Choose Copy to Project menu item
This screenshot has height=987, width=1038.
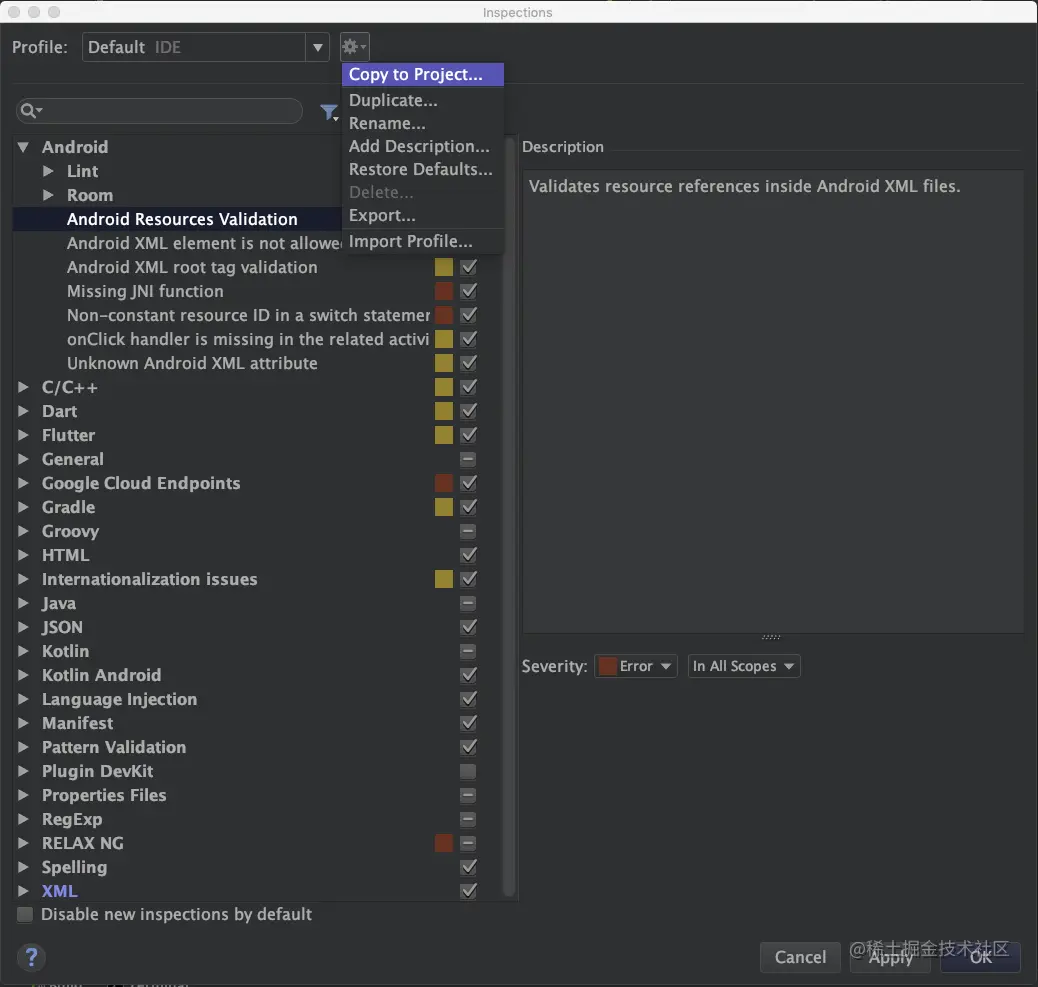[x=422, y=74]
